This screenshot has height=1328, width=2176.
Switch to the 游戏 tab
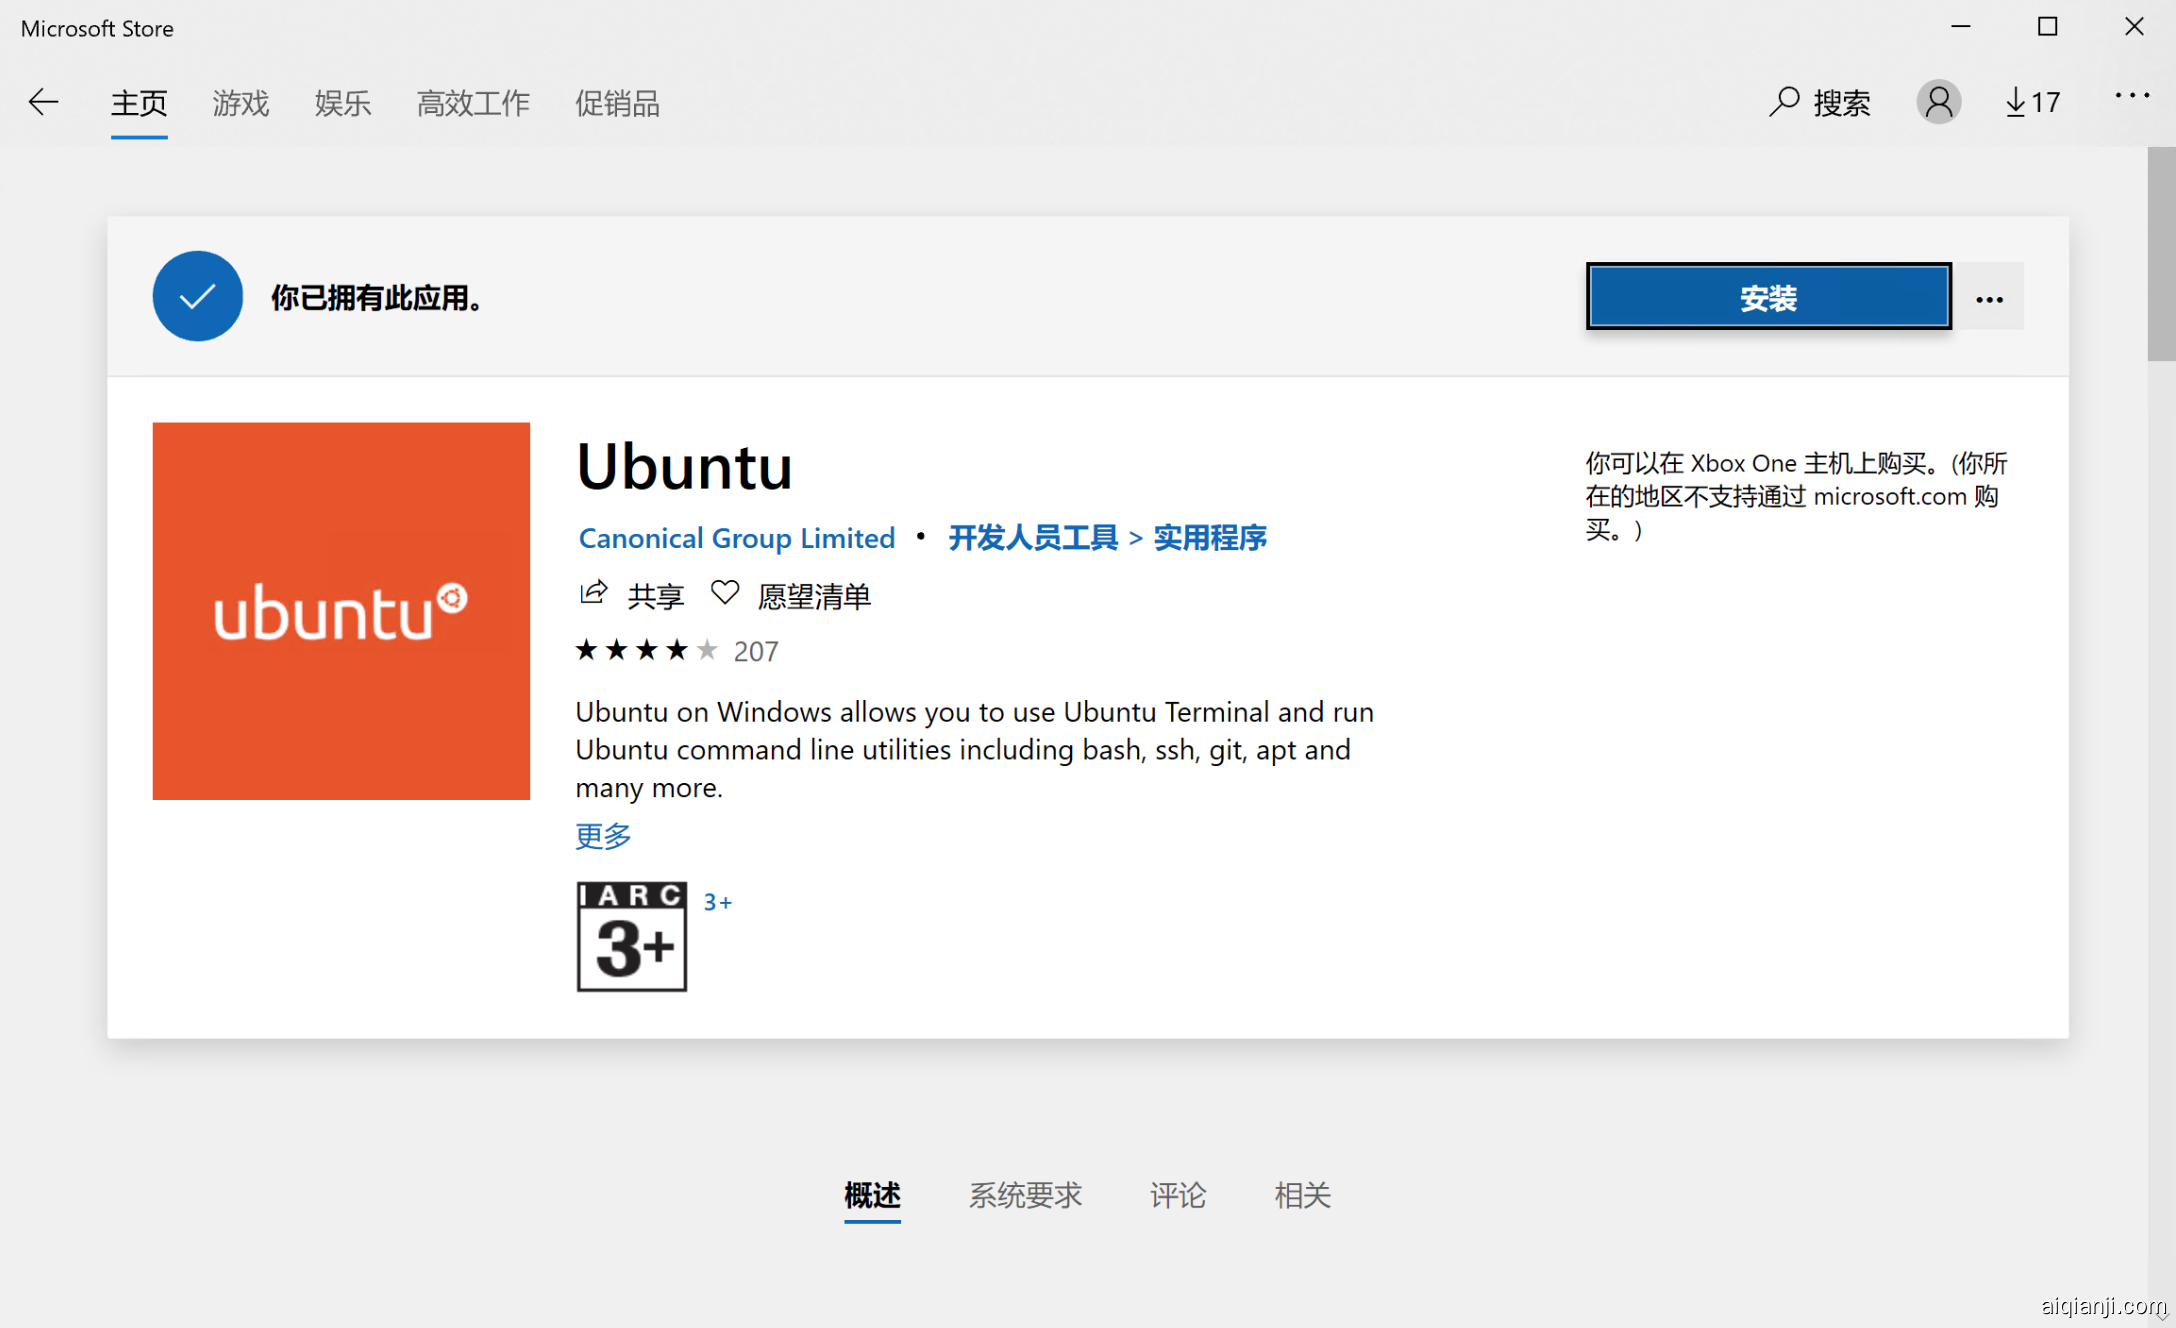tap(240, 103)
